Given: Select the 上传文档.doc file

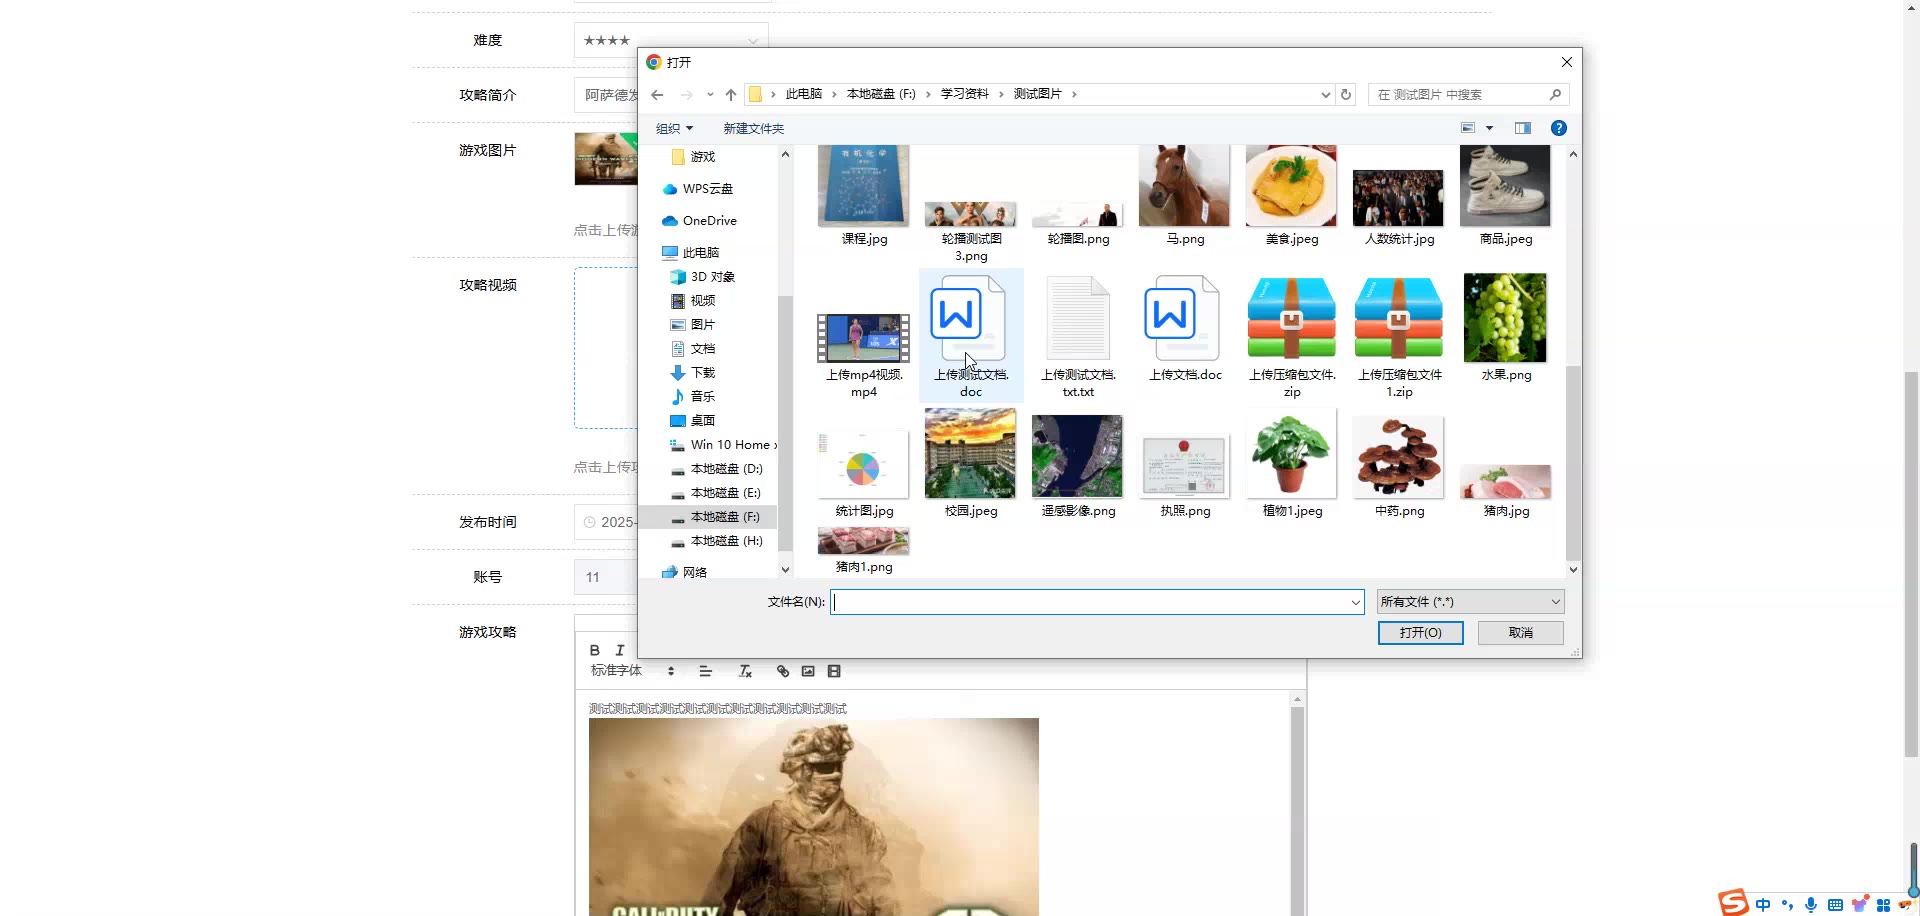Looking at the screenshot, I should [1185, 329].
